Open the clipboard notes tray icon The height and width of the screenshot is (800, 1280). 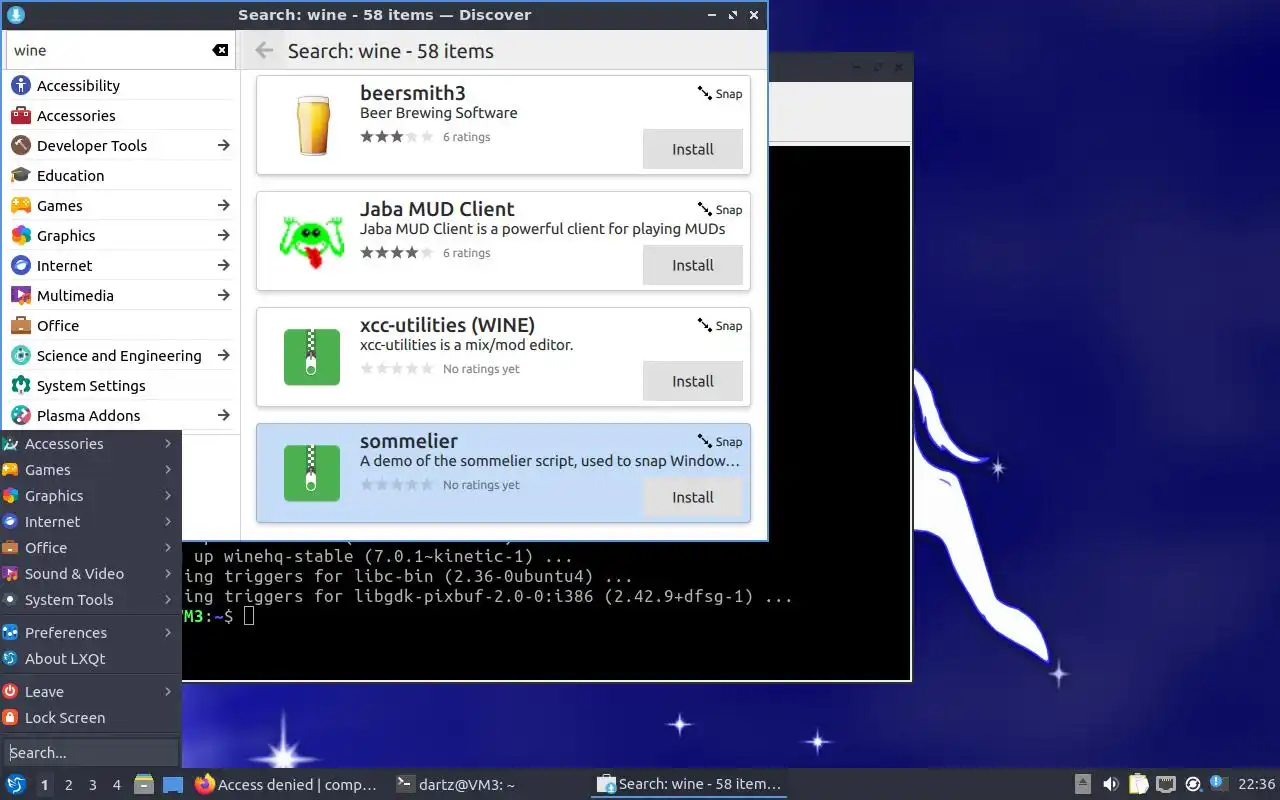pyautogui.click(x=1138, y=784)
